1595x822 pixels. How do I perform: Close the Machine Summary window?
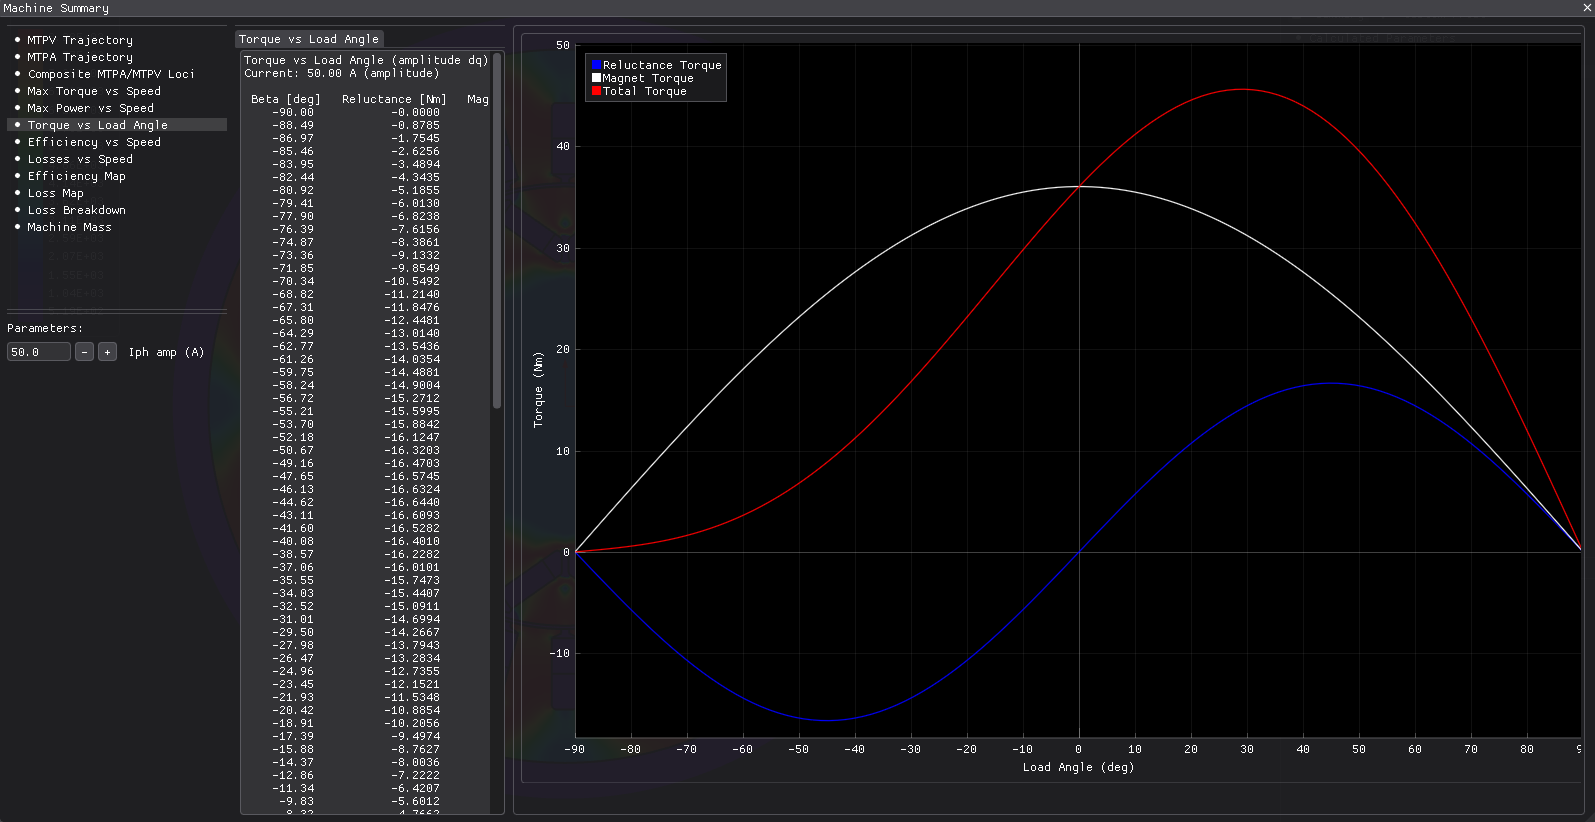coord(1587,7)
